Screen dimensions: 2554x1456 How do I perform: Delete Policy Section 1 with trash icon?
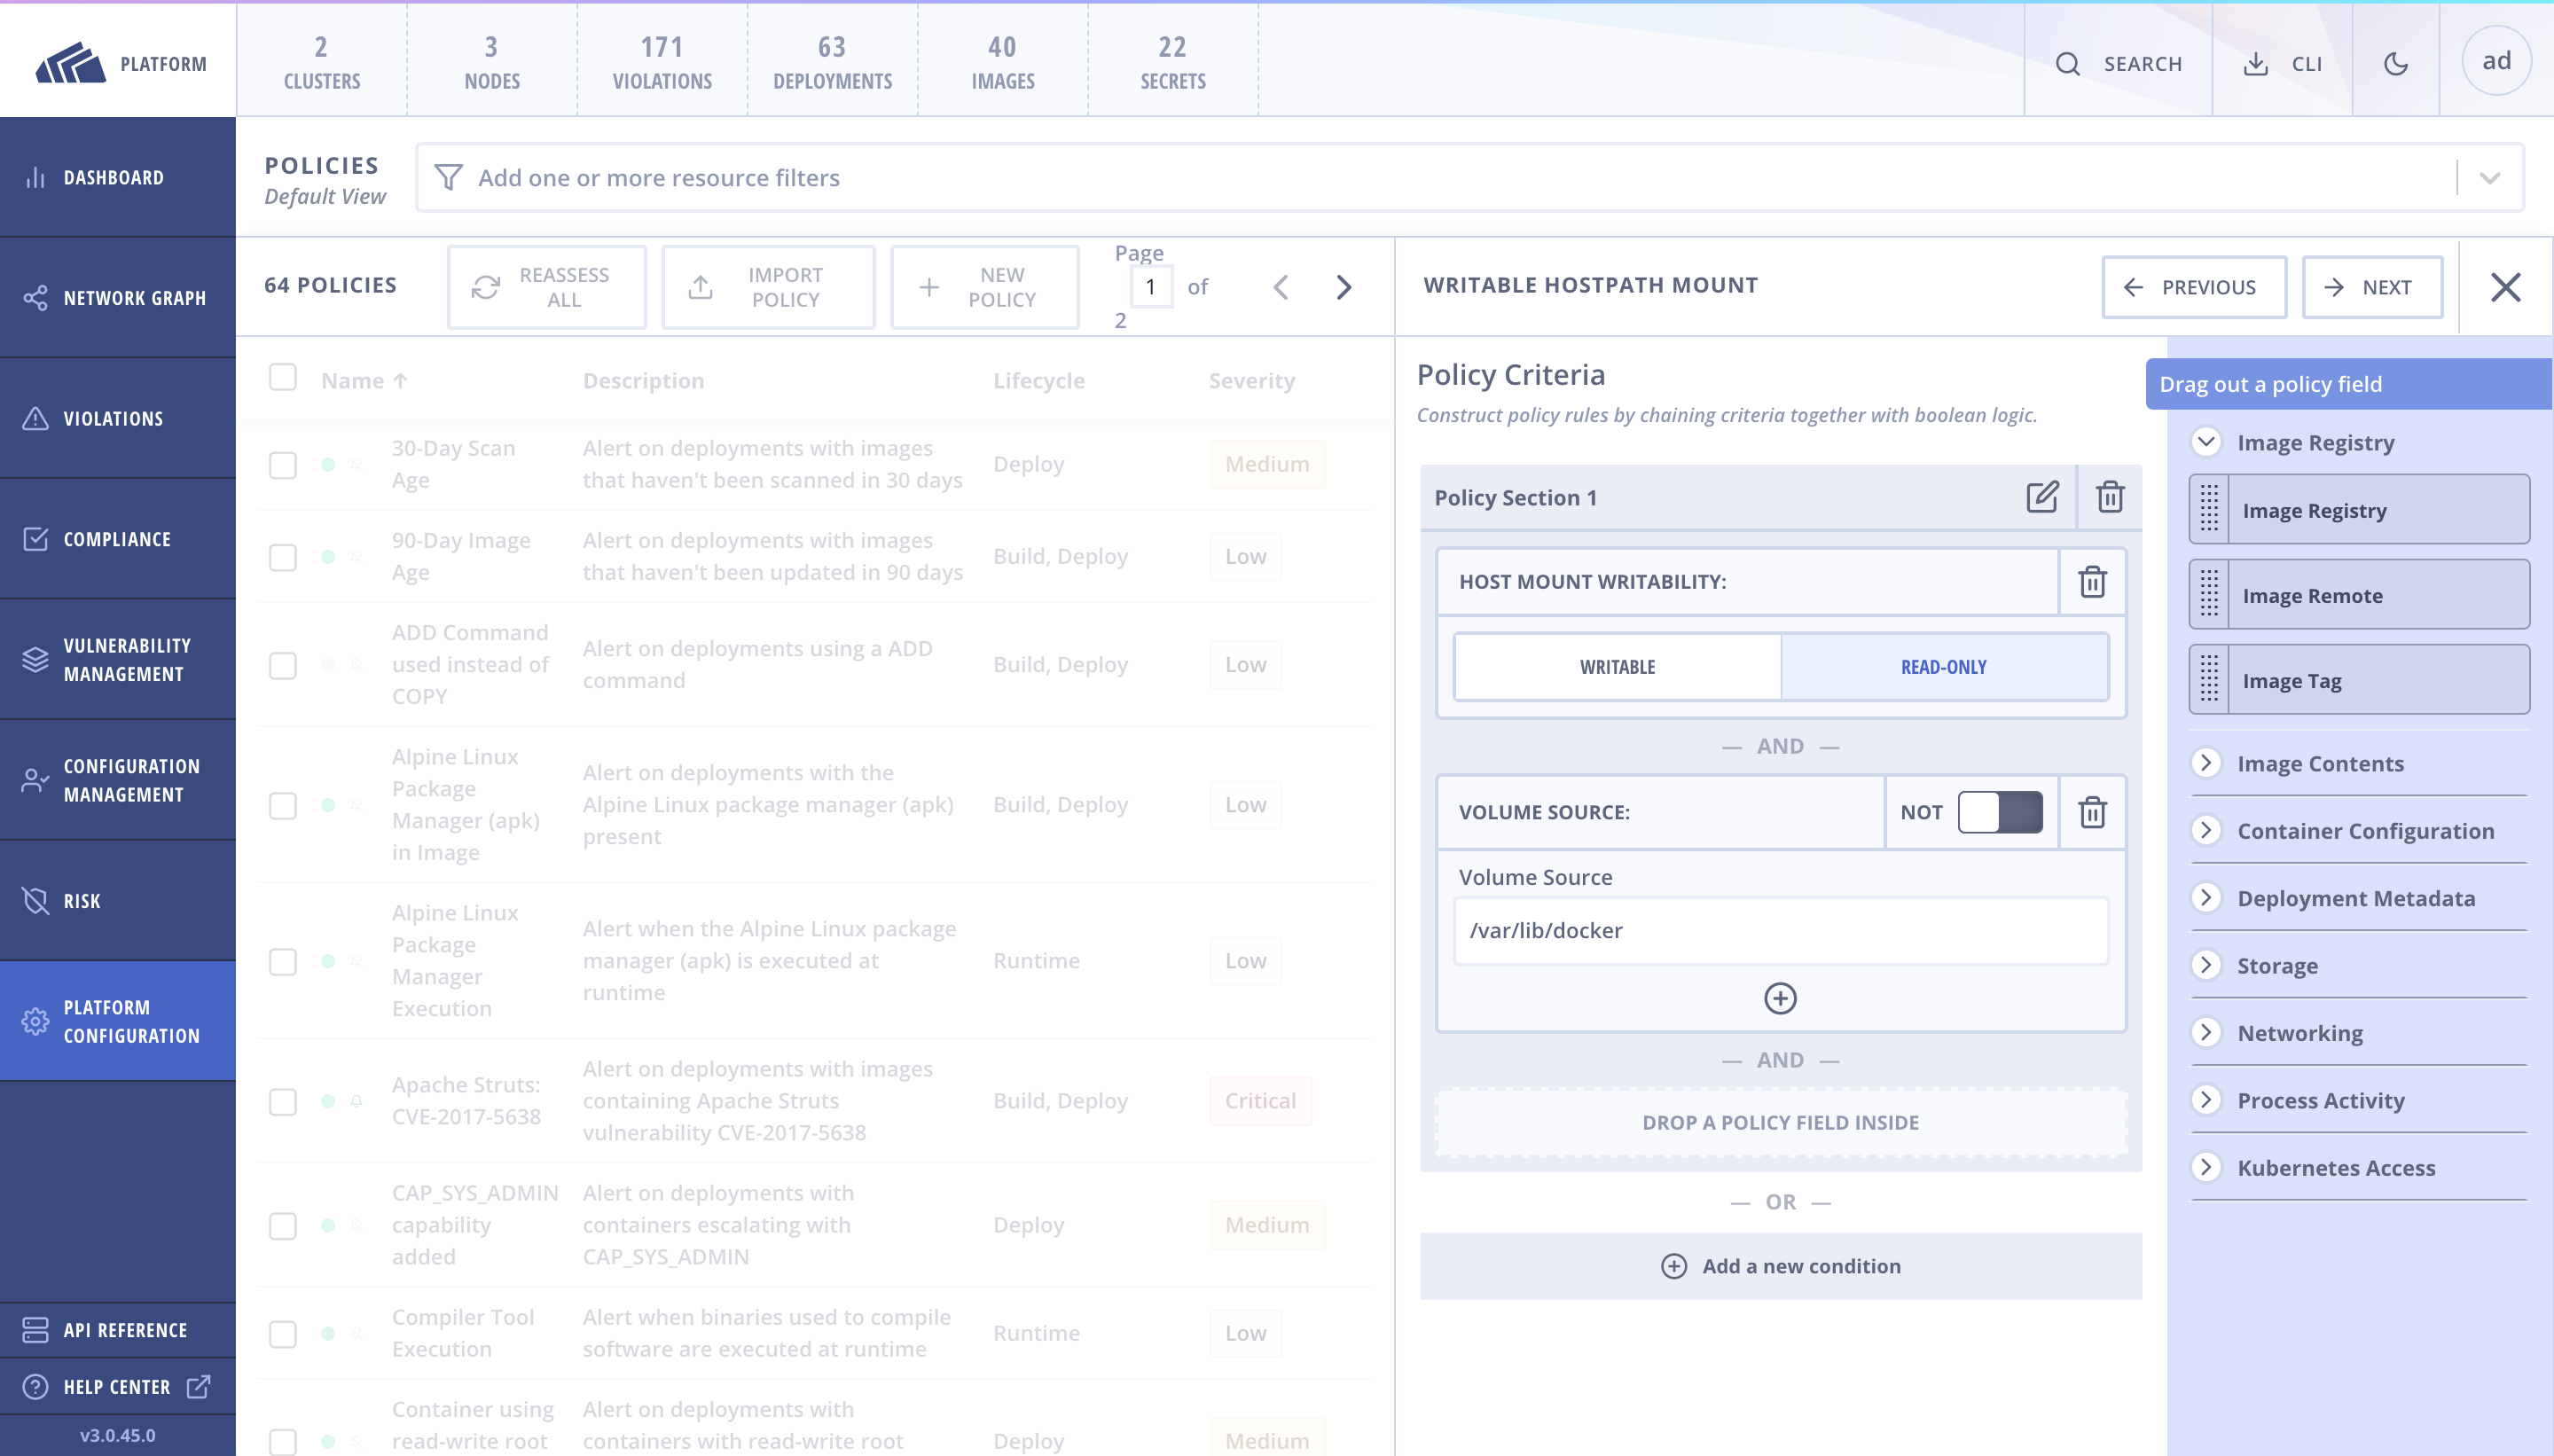tap(2110, 497)
